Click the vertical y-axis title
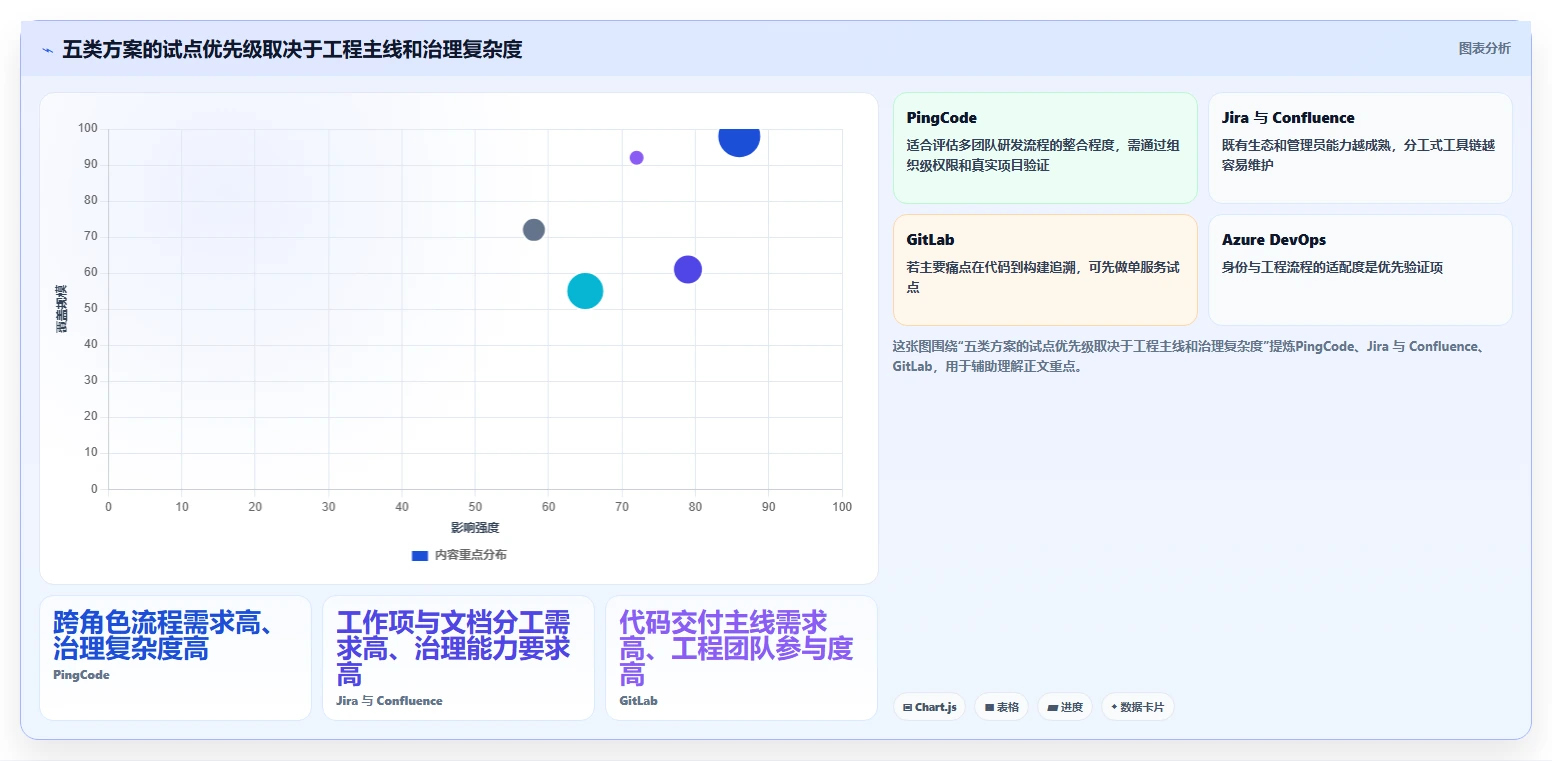 tap(62, 309)
